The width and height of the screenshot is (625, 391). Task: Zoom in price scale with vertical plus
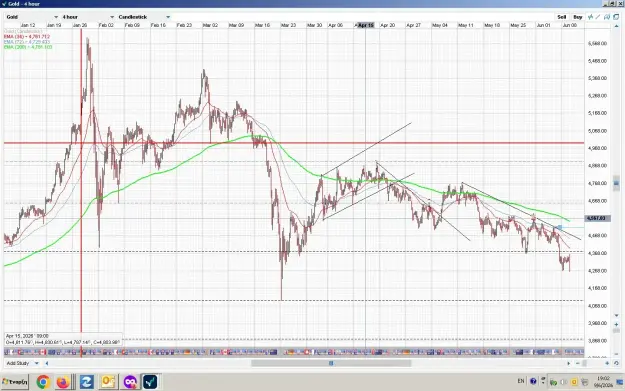616,324
